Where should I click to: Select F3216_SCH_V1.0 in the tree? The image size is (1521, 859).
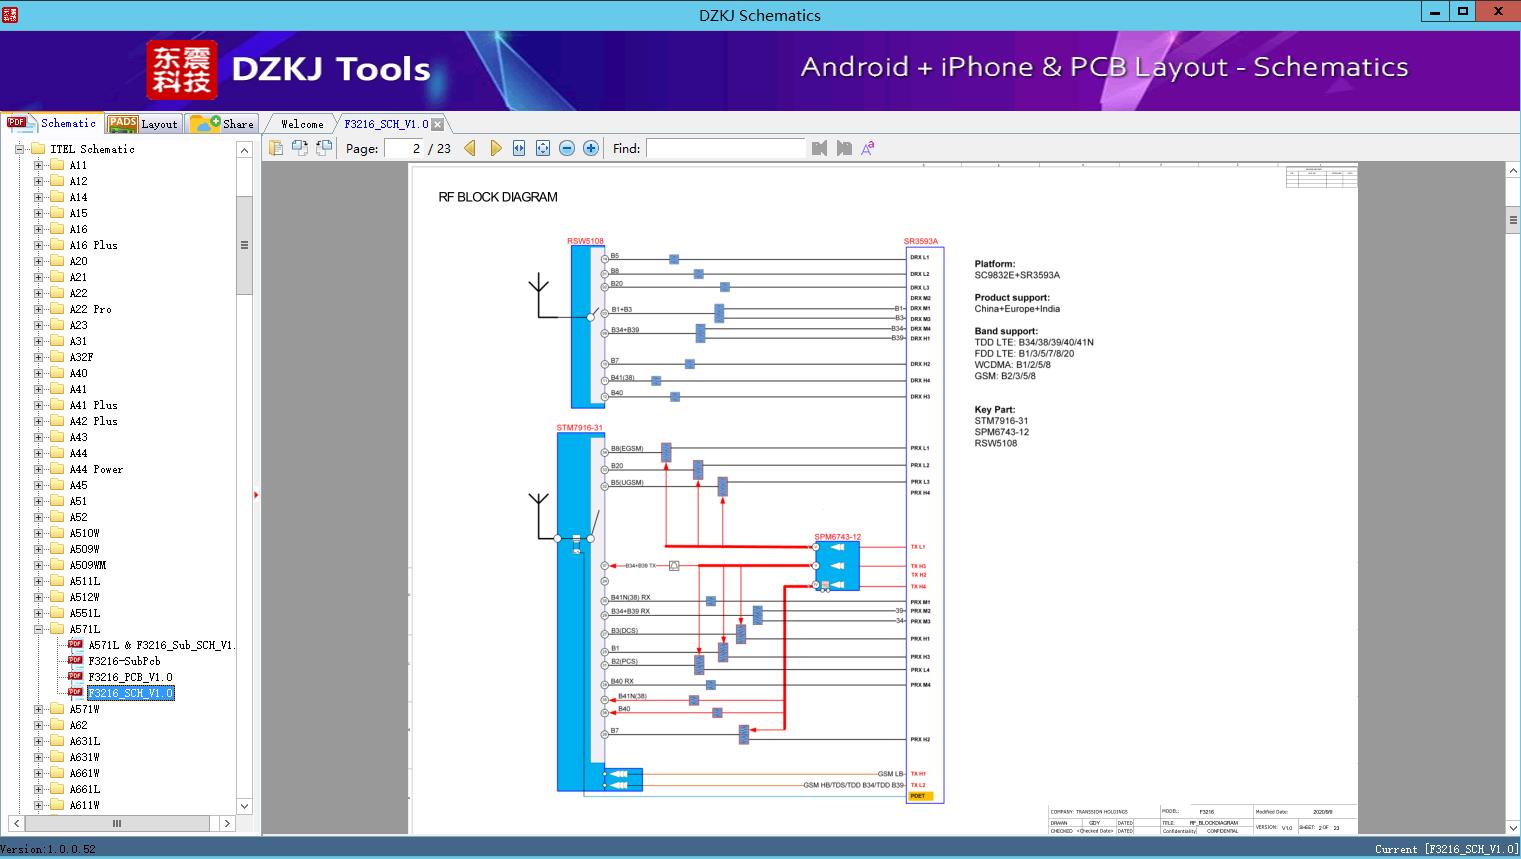[x=130, y=693]
